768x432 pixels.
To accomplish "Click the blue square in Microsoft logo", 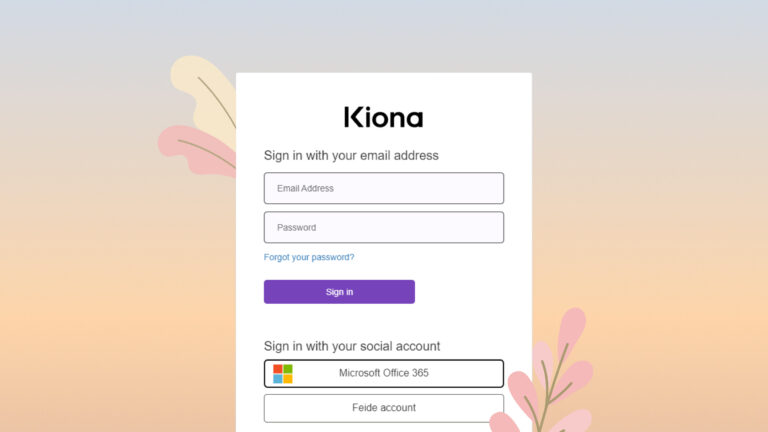I will 278,379.
